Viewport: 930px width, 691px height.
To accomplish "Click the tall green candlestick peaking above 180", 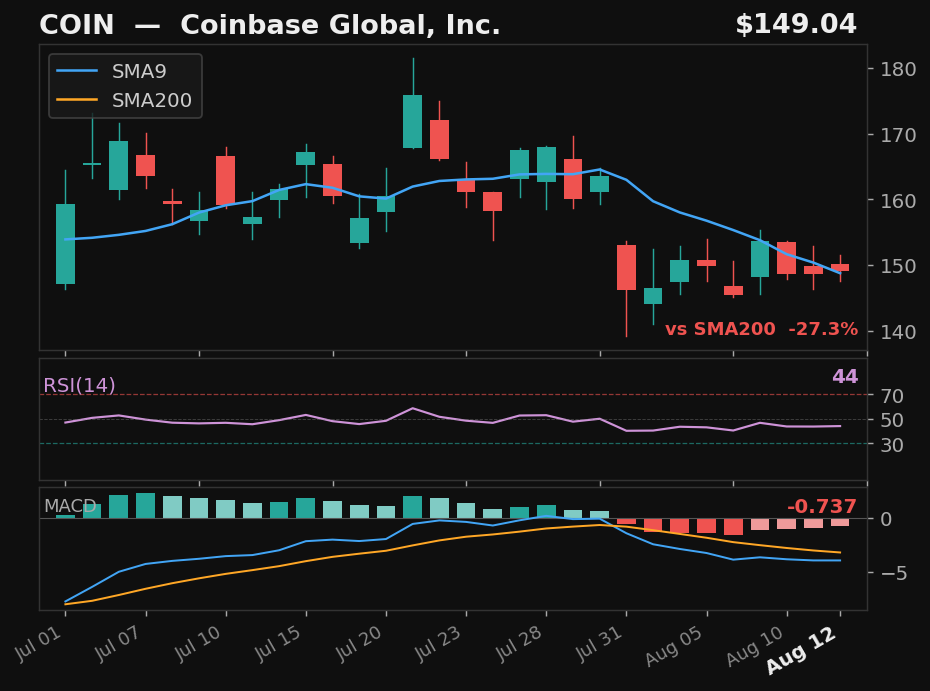I will coord(412,121).
